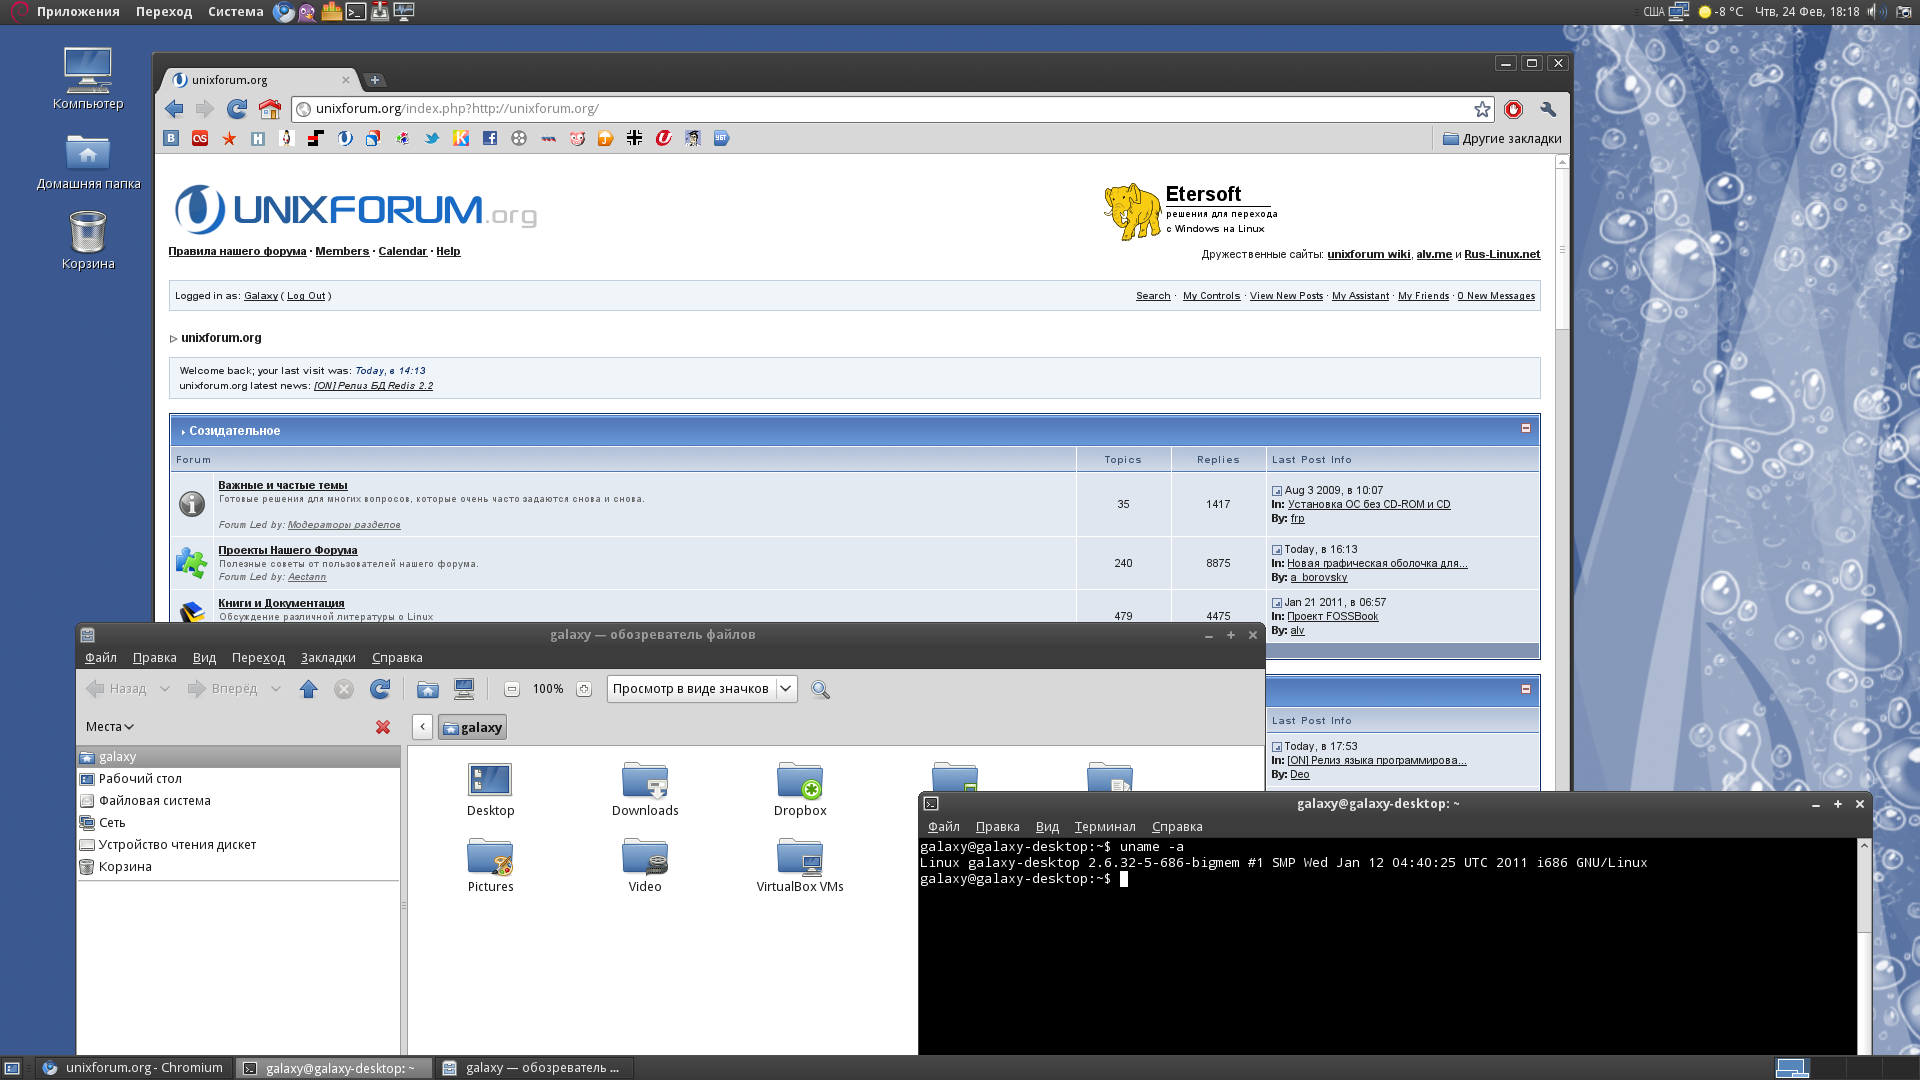Toggle the location bar path back arrow
This screenshot has height=1080, width=1920.
point(423,727)
